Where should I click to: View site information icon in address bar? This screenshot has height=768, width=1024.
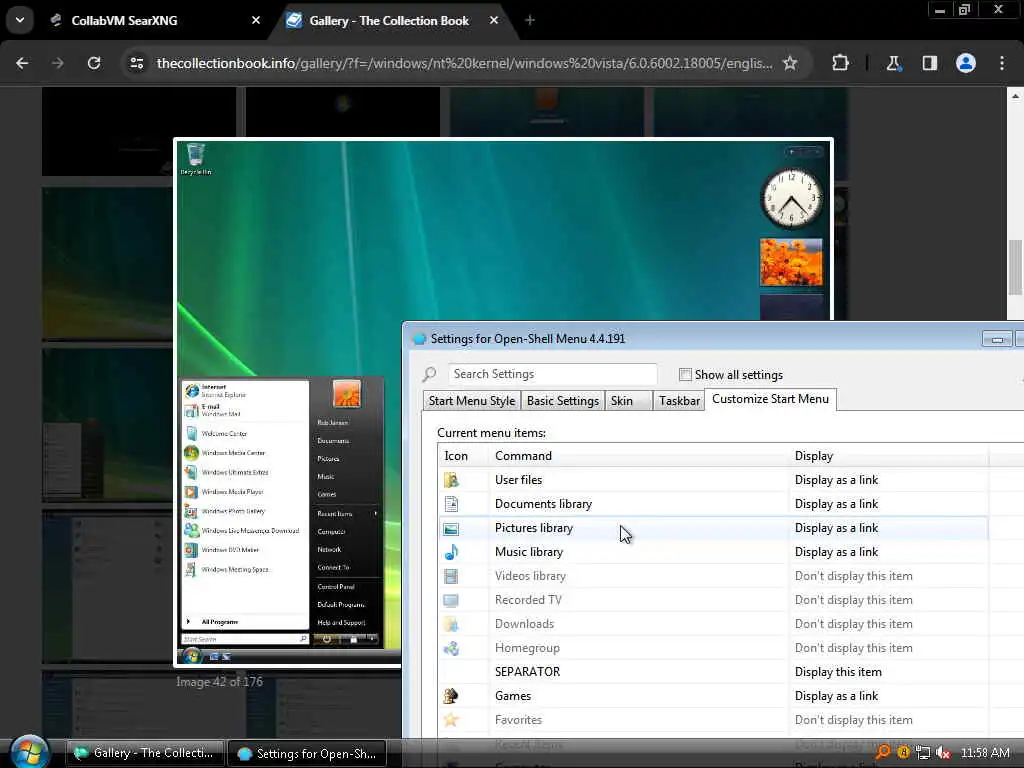point(136,63)
